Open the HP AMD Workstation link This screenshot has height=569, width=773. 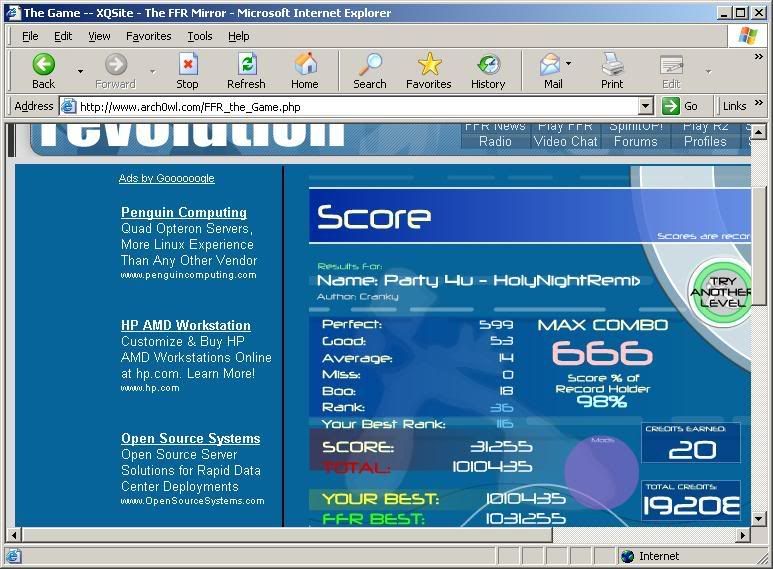(x=186, y=325)
